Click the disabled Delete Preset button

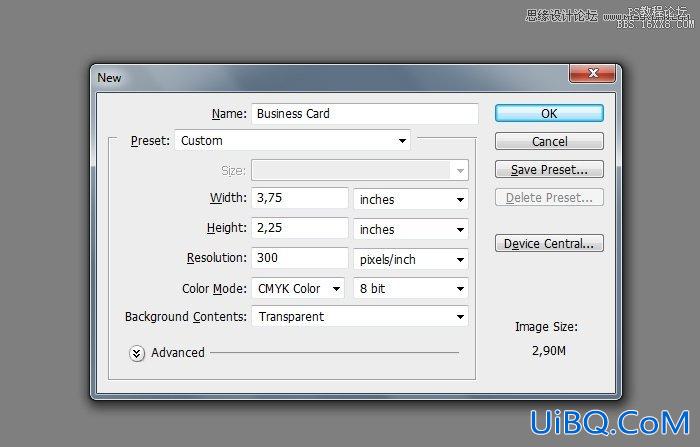tap(549, 197)
